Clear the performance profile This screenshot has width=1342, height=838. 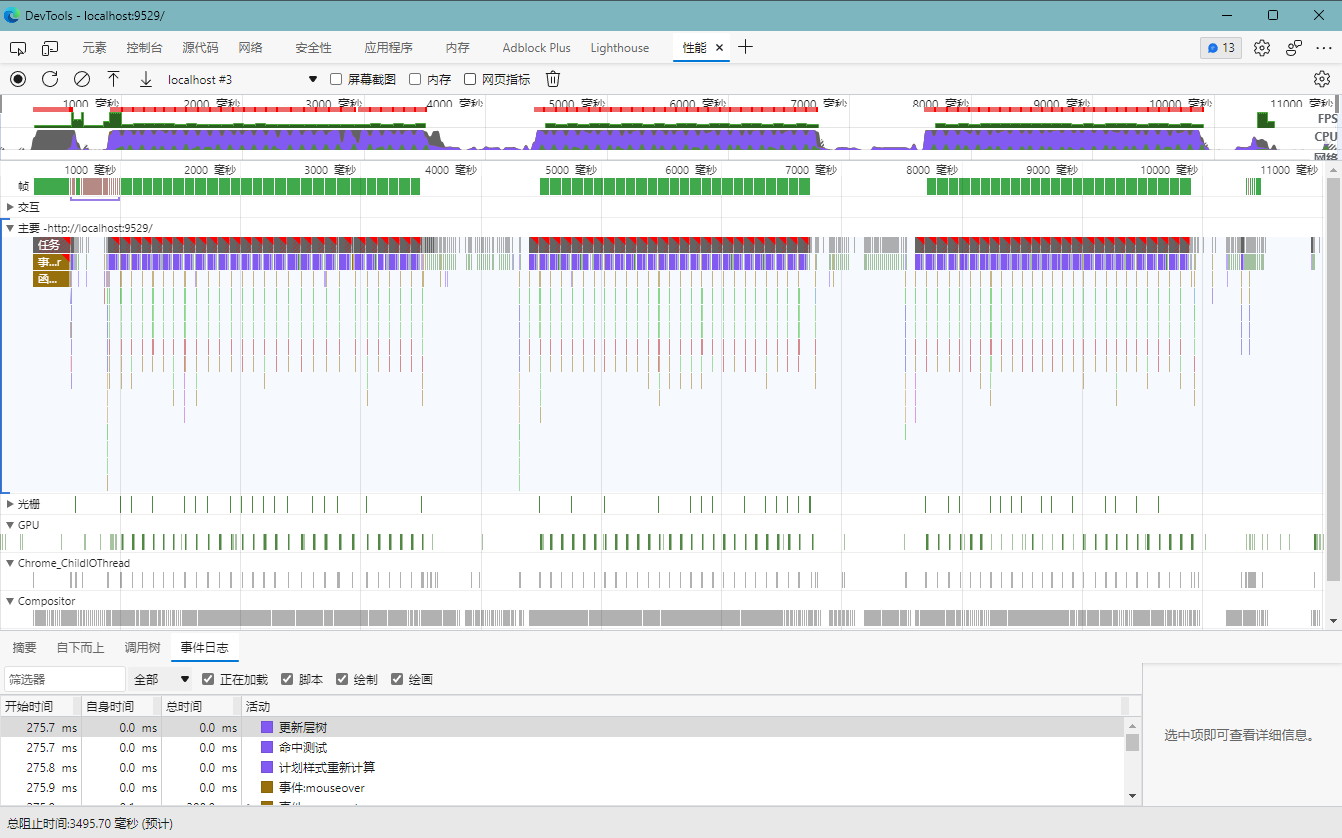(82, 79)
